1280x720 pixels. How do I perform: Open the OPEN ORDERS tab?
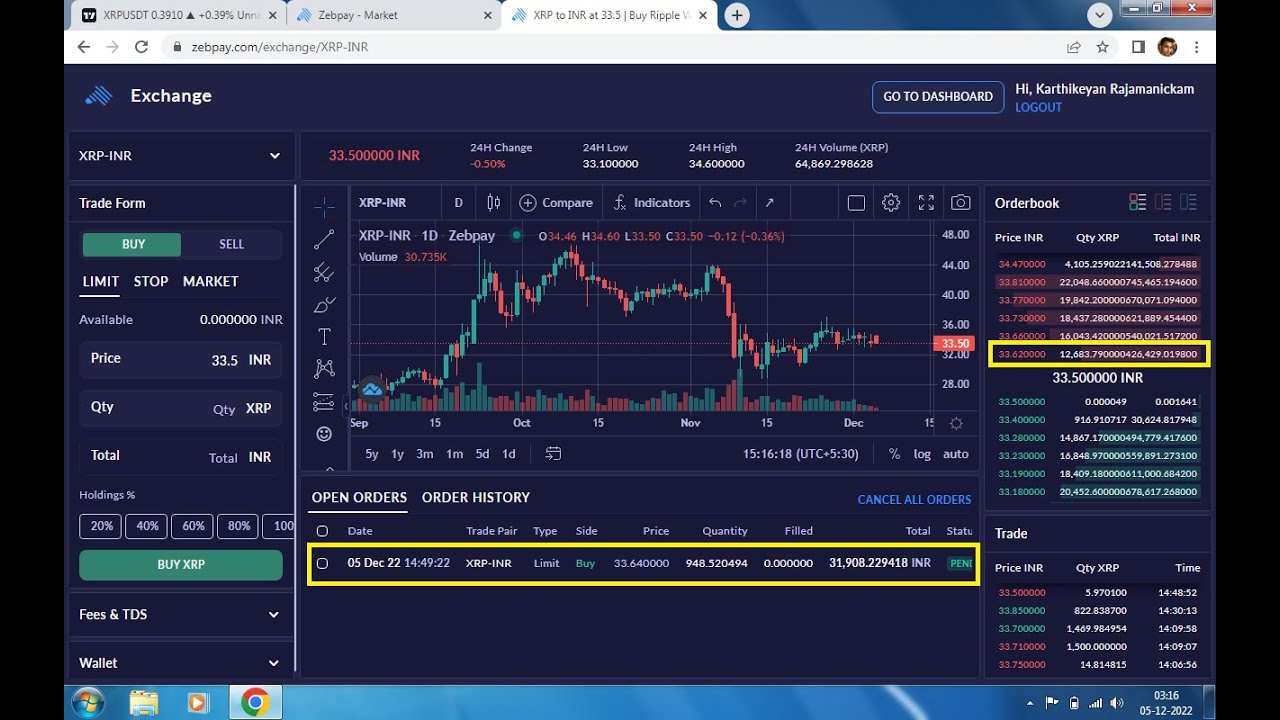tap(359, 497)
